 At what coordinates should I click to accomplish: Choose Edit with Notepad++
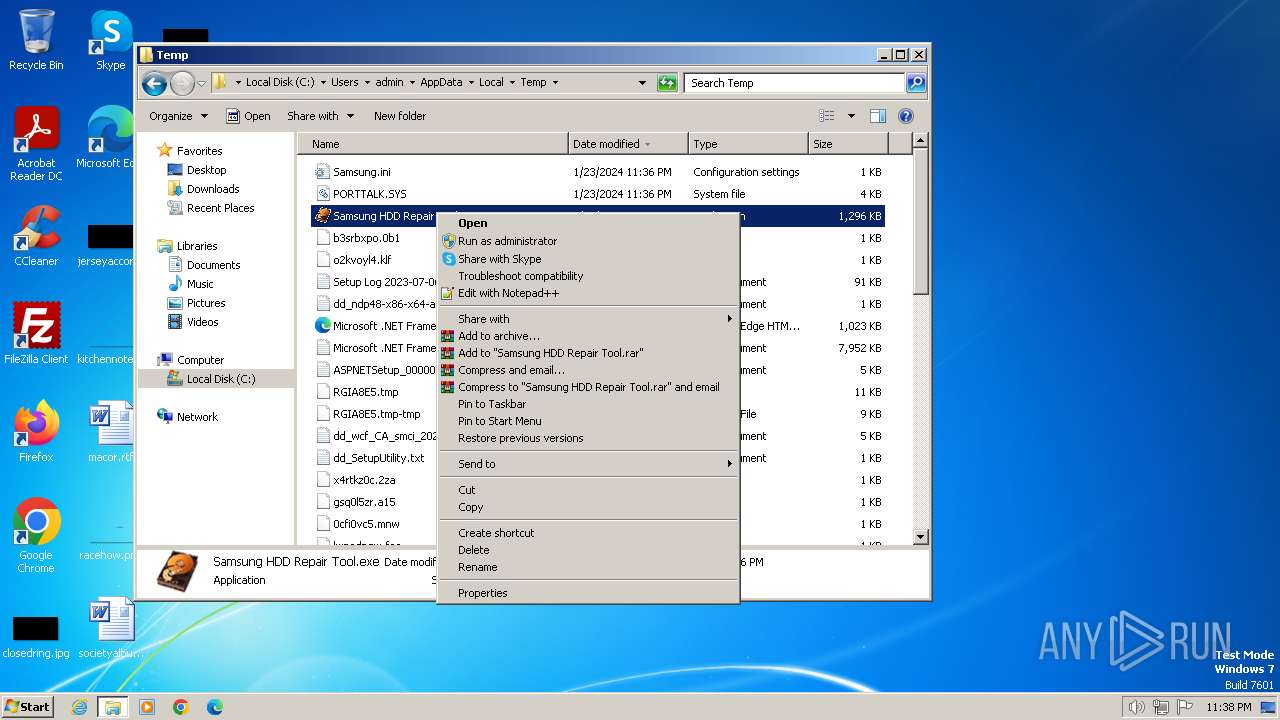pos(588,293)
